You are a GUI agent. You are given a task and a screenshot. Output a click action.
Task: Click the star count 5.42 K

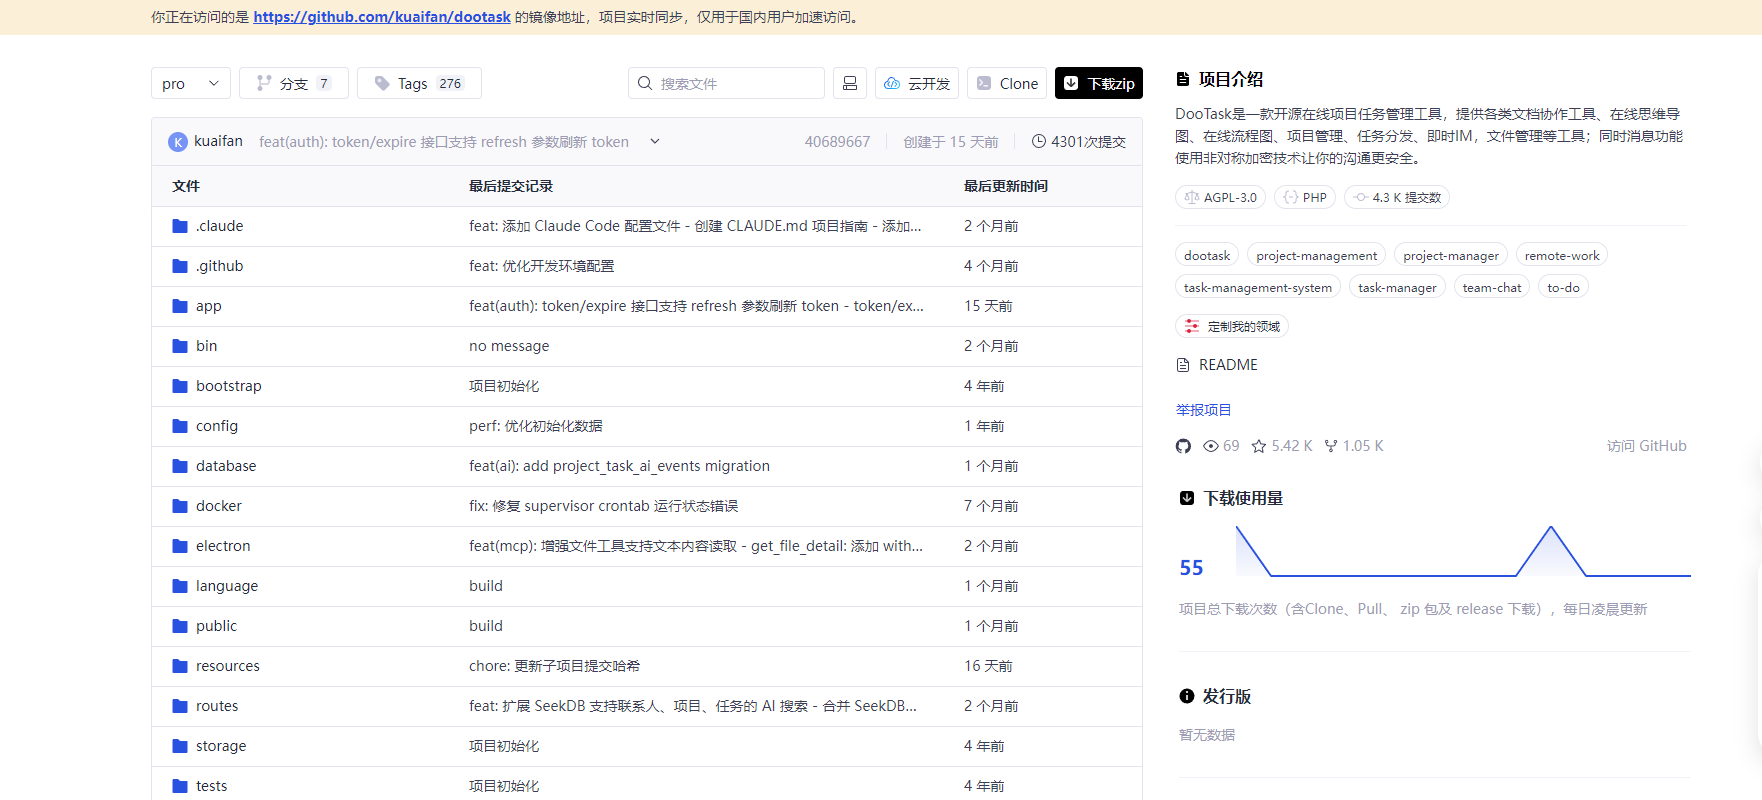tap(1282, 446)
